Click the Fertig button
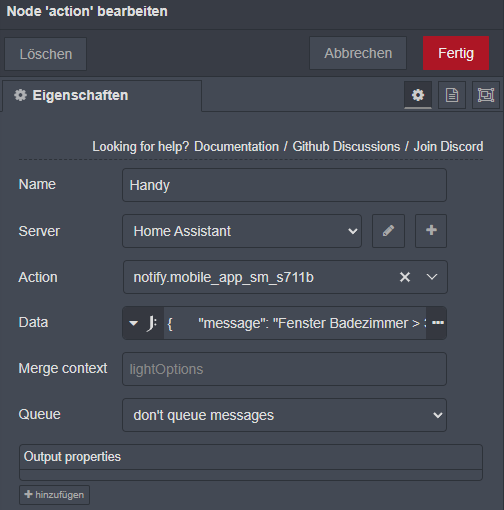 456,53
